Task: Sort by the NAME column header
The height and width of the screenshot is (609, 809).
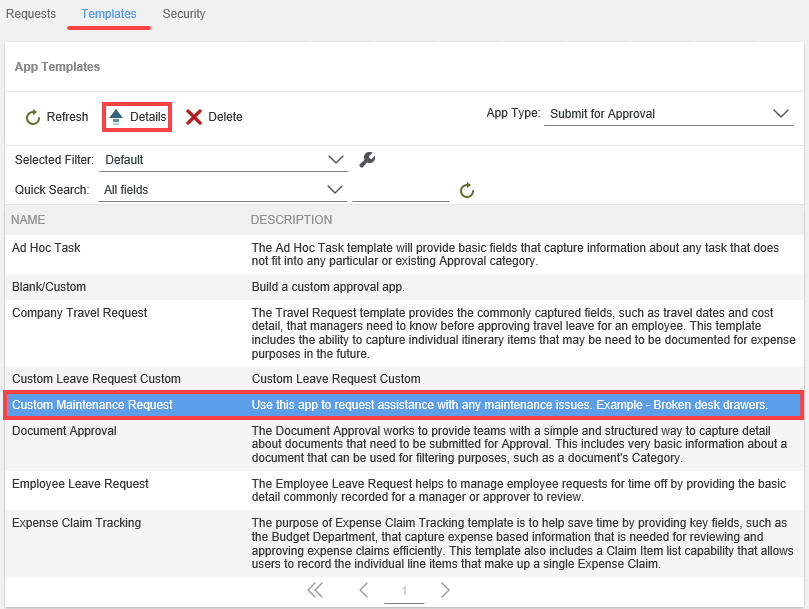Action: (29, 220)
